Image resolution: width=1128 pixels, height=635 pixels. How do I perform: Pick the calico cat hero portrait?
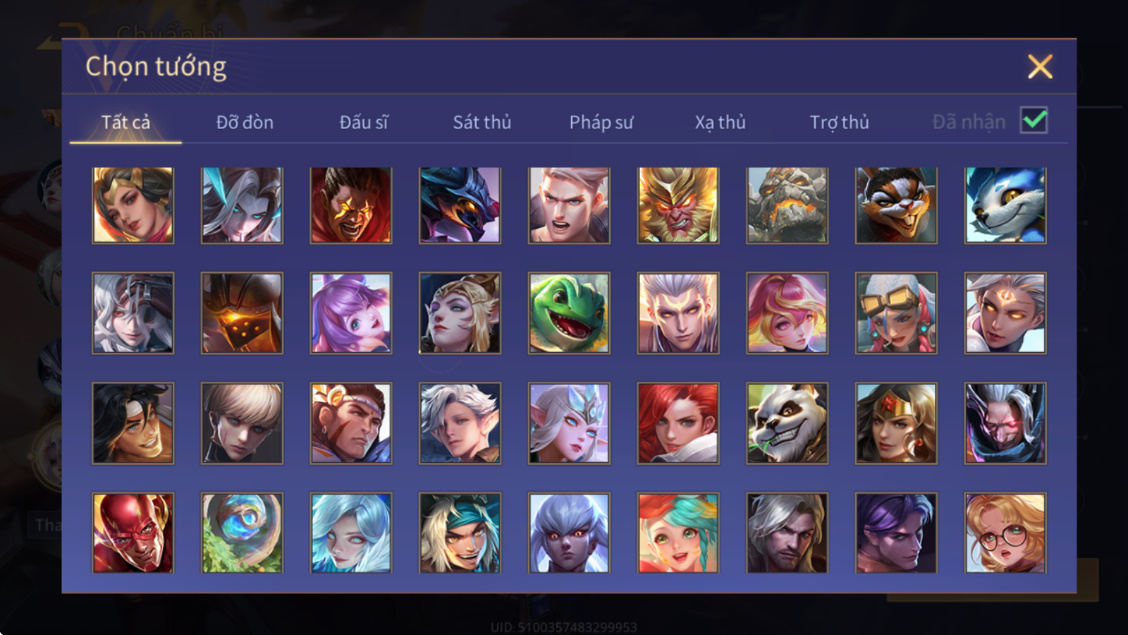pos(896,205)
